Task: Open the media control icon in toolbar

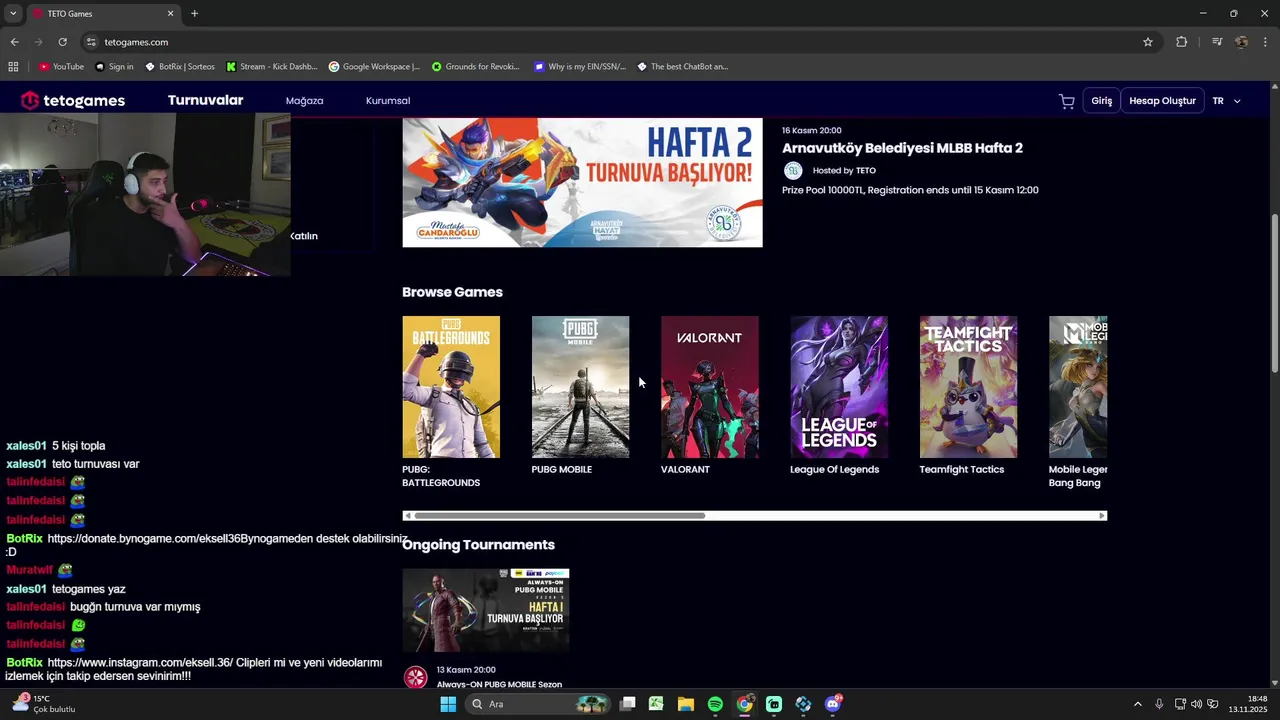Action: pyautogui.click(x=1216, y=42)
